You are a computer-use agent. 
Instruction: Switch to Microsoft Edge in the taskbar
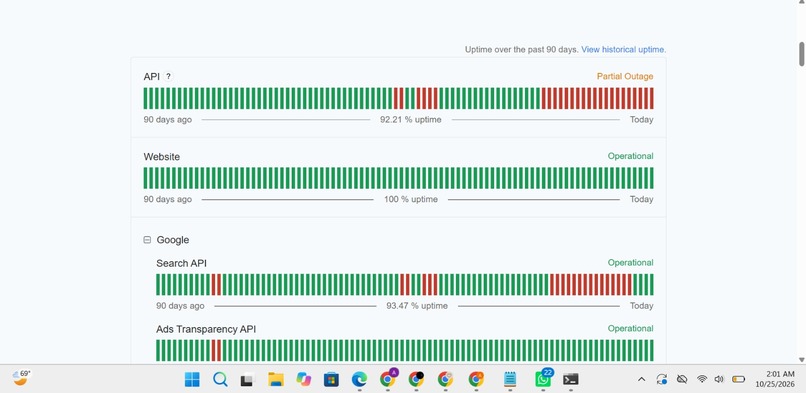tap(359, 379)
